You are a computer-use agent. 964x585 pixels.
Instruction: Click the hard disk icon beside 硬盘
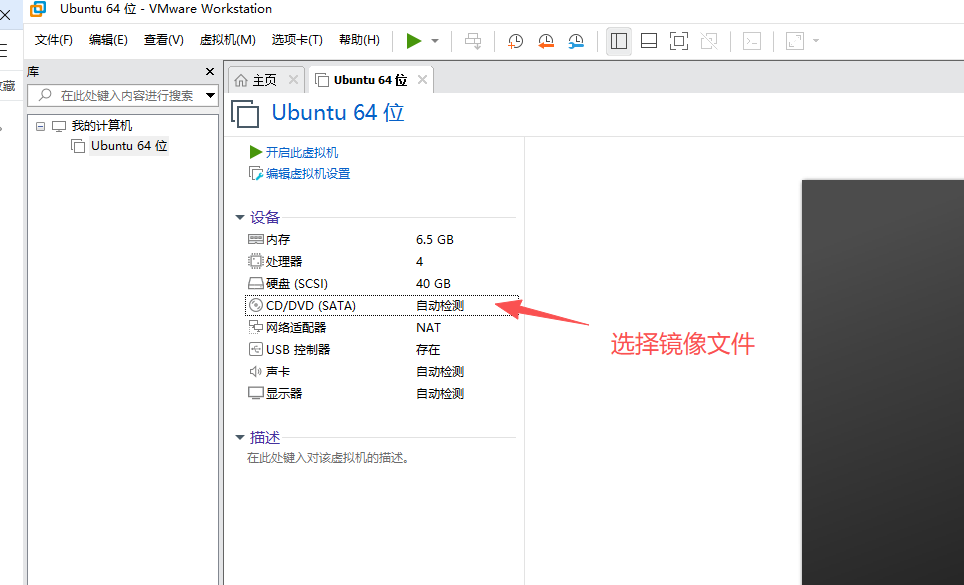click(256, 284)
